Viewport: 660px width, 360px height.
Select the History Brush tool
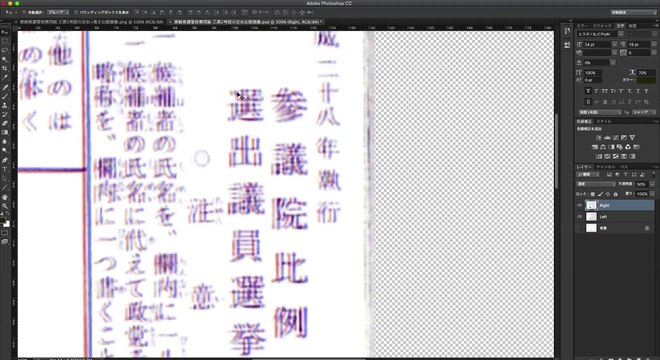point(4,114)
